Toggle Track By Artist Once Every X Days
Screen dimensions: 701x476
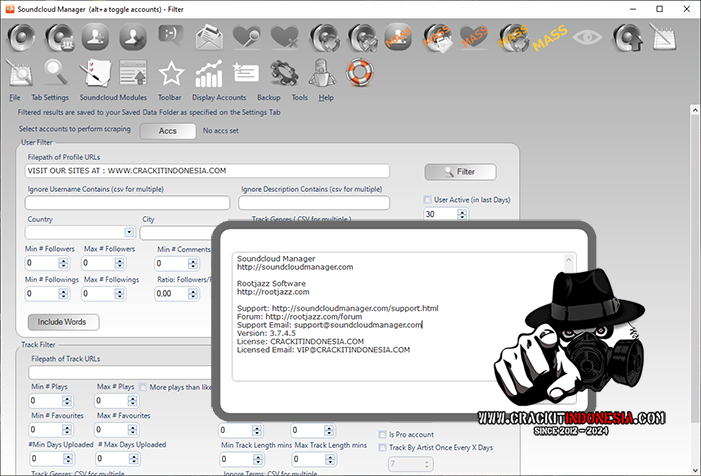tap(383, 447)
